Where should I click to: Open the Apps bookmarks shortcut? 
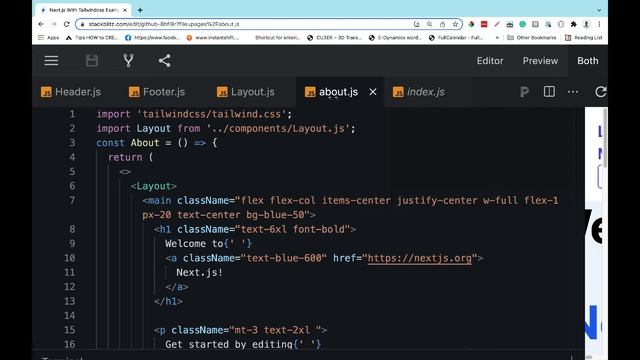point(49,38)
